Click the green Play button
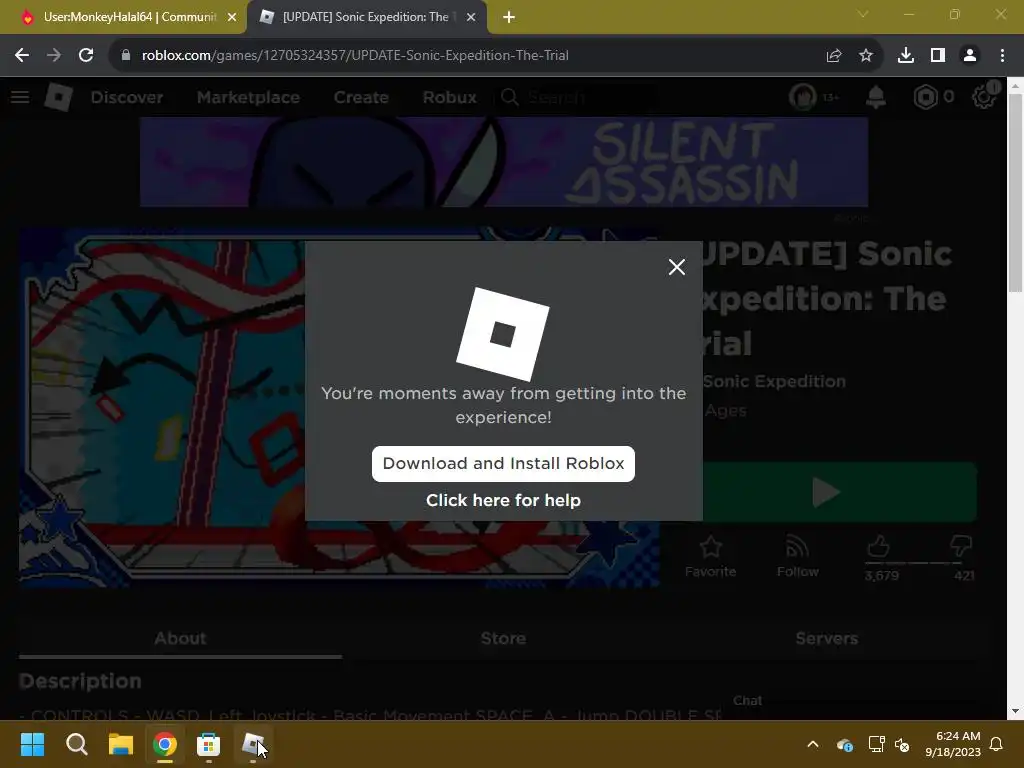 pyautogui.click(x=840, y=492)
